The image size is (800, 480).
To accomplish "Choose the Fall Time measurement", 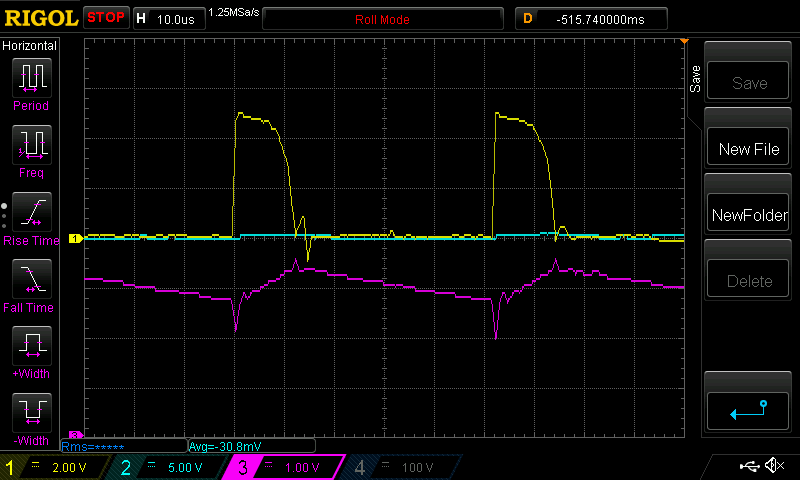I will click(30, 279).
